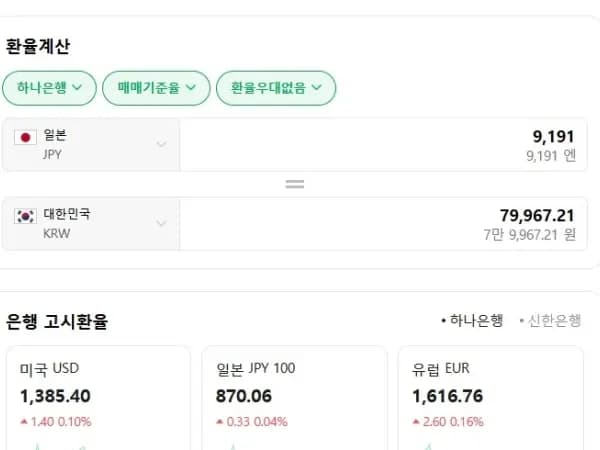Expand the 대한민국 KRW currency selector
The image size is (600, 450).
pyautogui.click(x=91, y=224)
